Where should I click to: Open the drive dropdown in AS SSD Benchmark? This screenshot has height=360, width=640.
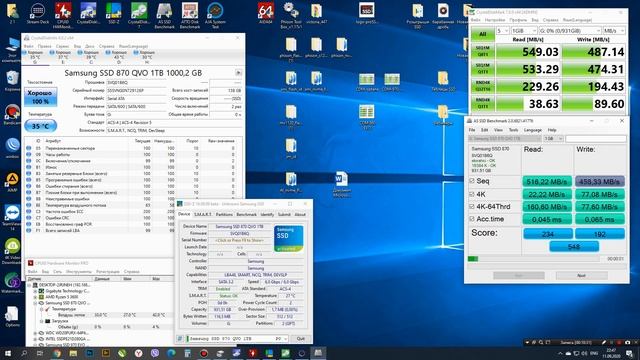504,139
